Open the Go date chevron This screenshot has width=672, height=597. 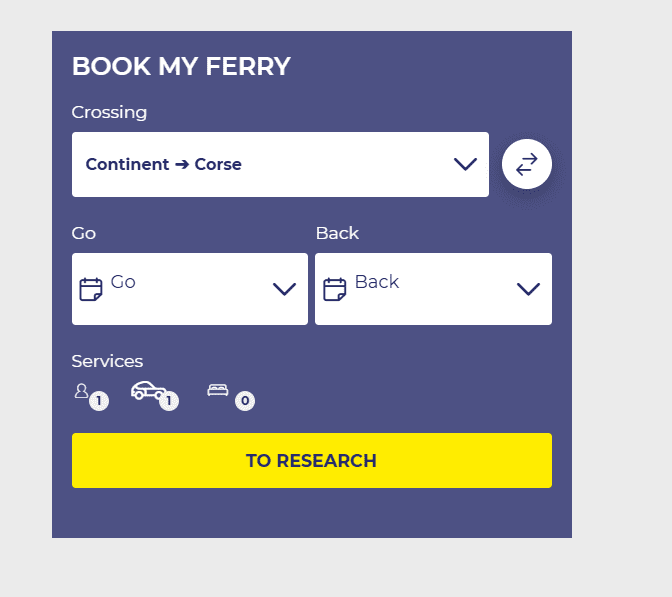point(284,289)
